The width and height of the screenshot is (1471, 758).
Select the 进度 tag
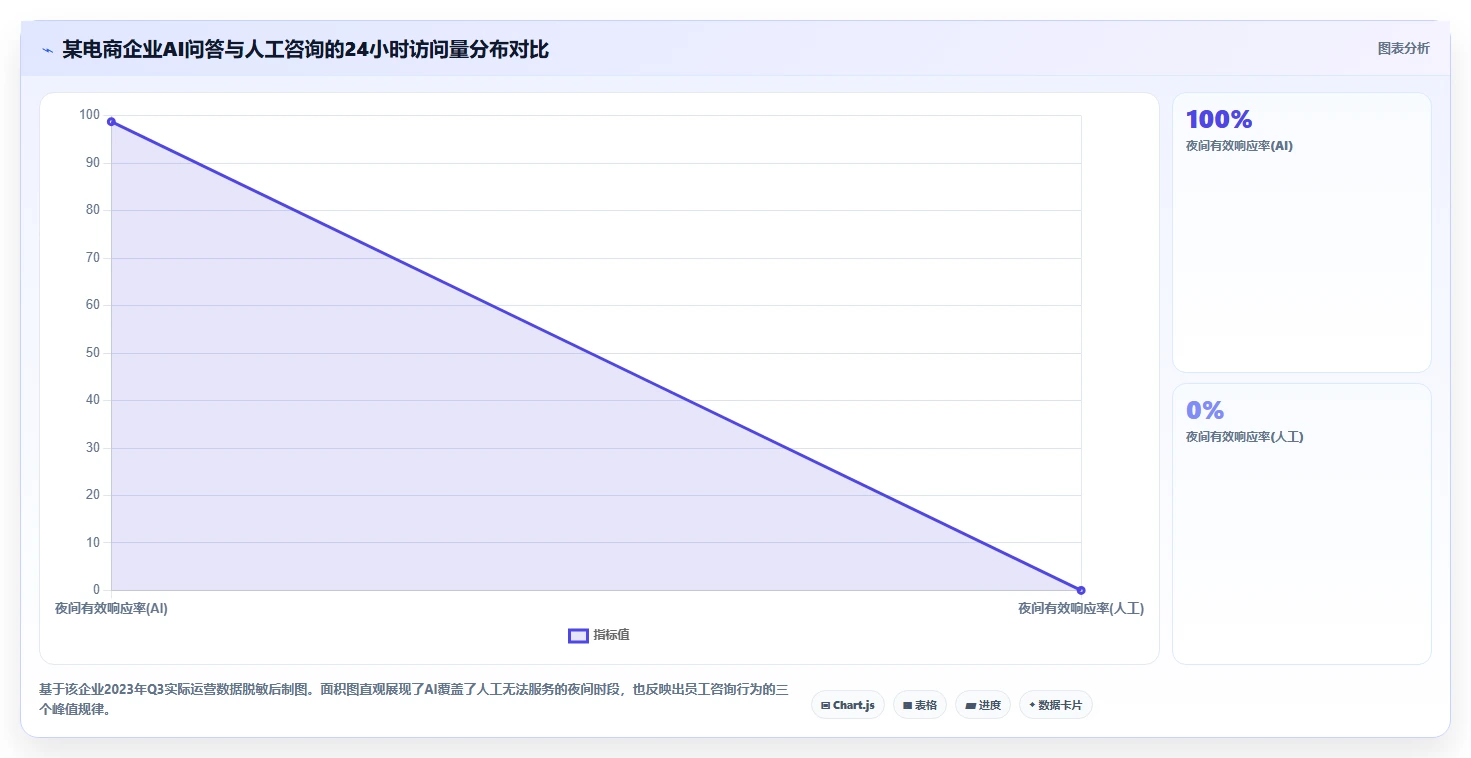(x=982, y=705)
